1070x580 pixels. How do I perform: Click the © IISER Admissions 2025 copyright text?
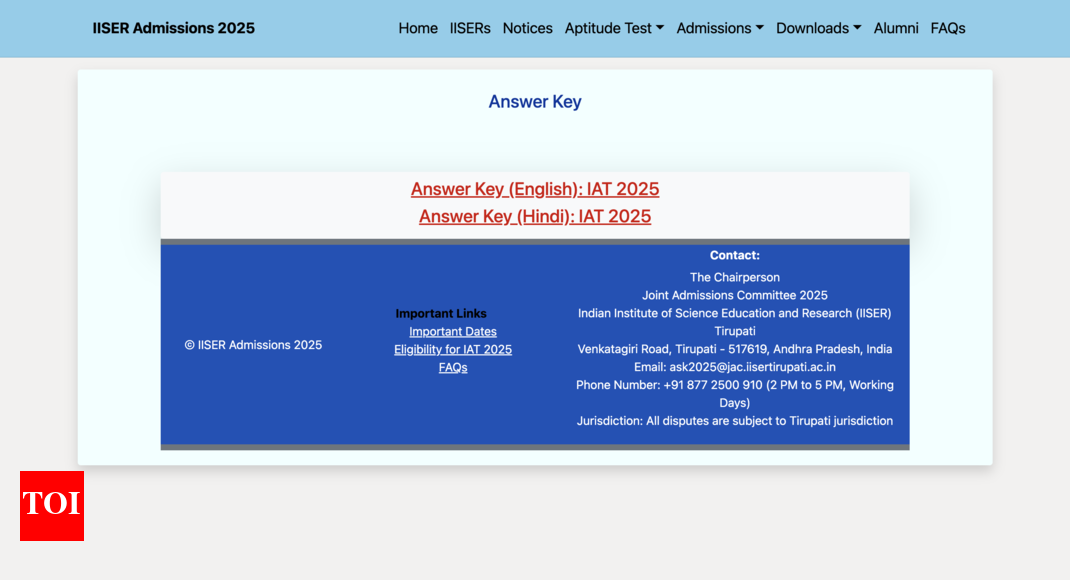pos(253,345)
